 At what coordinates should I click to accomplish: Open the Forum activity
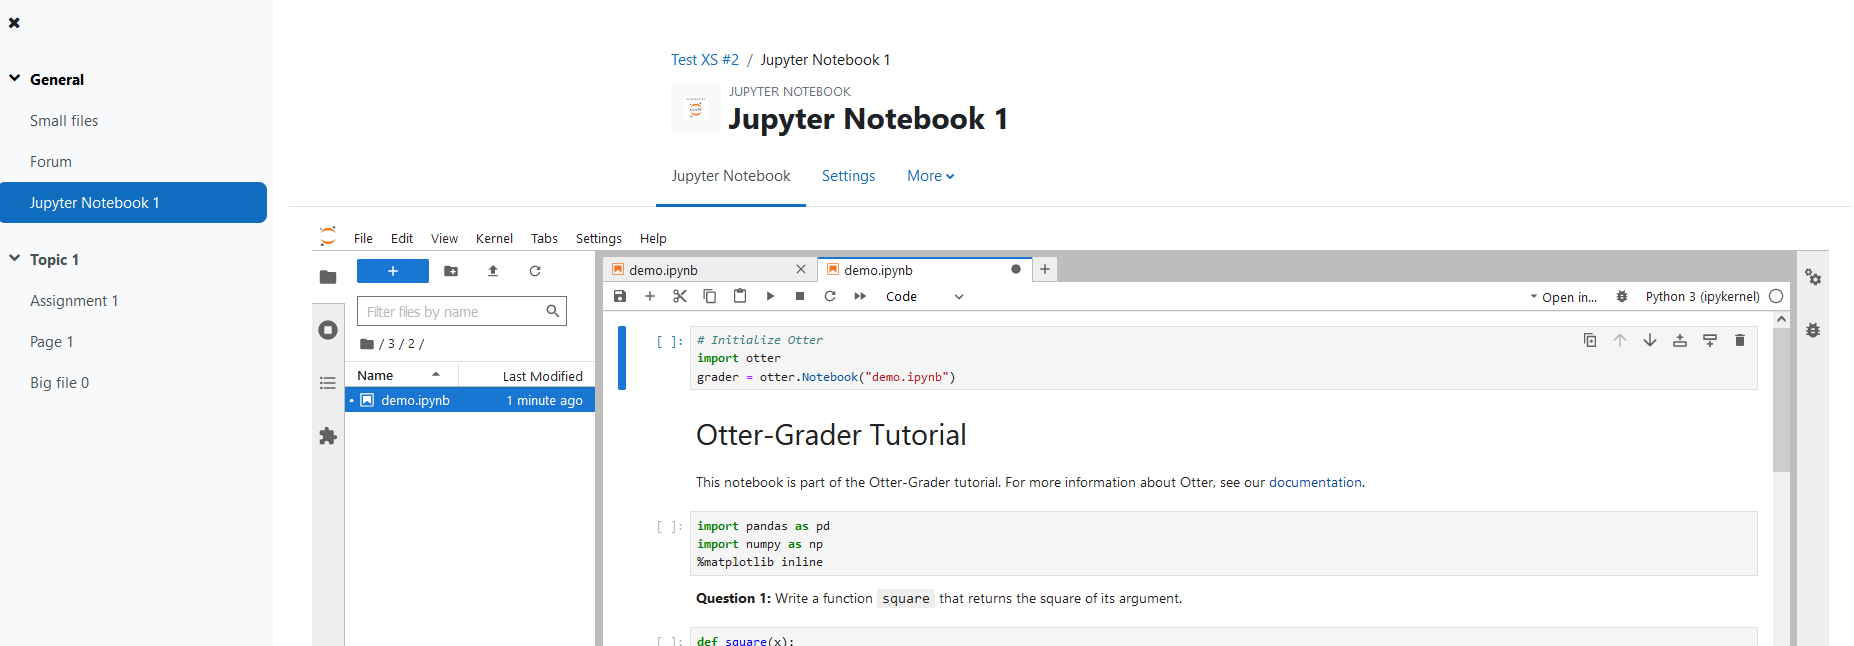coord(51,162)
